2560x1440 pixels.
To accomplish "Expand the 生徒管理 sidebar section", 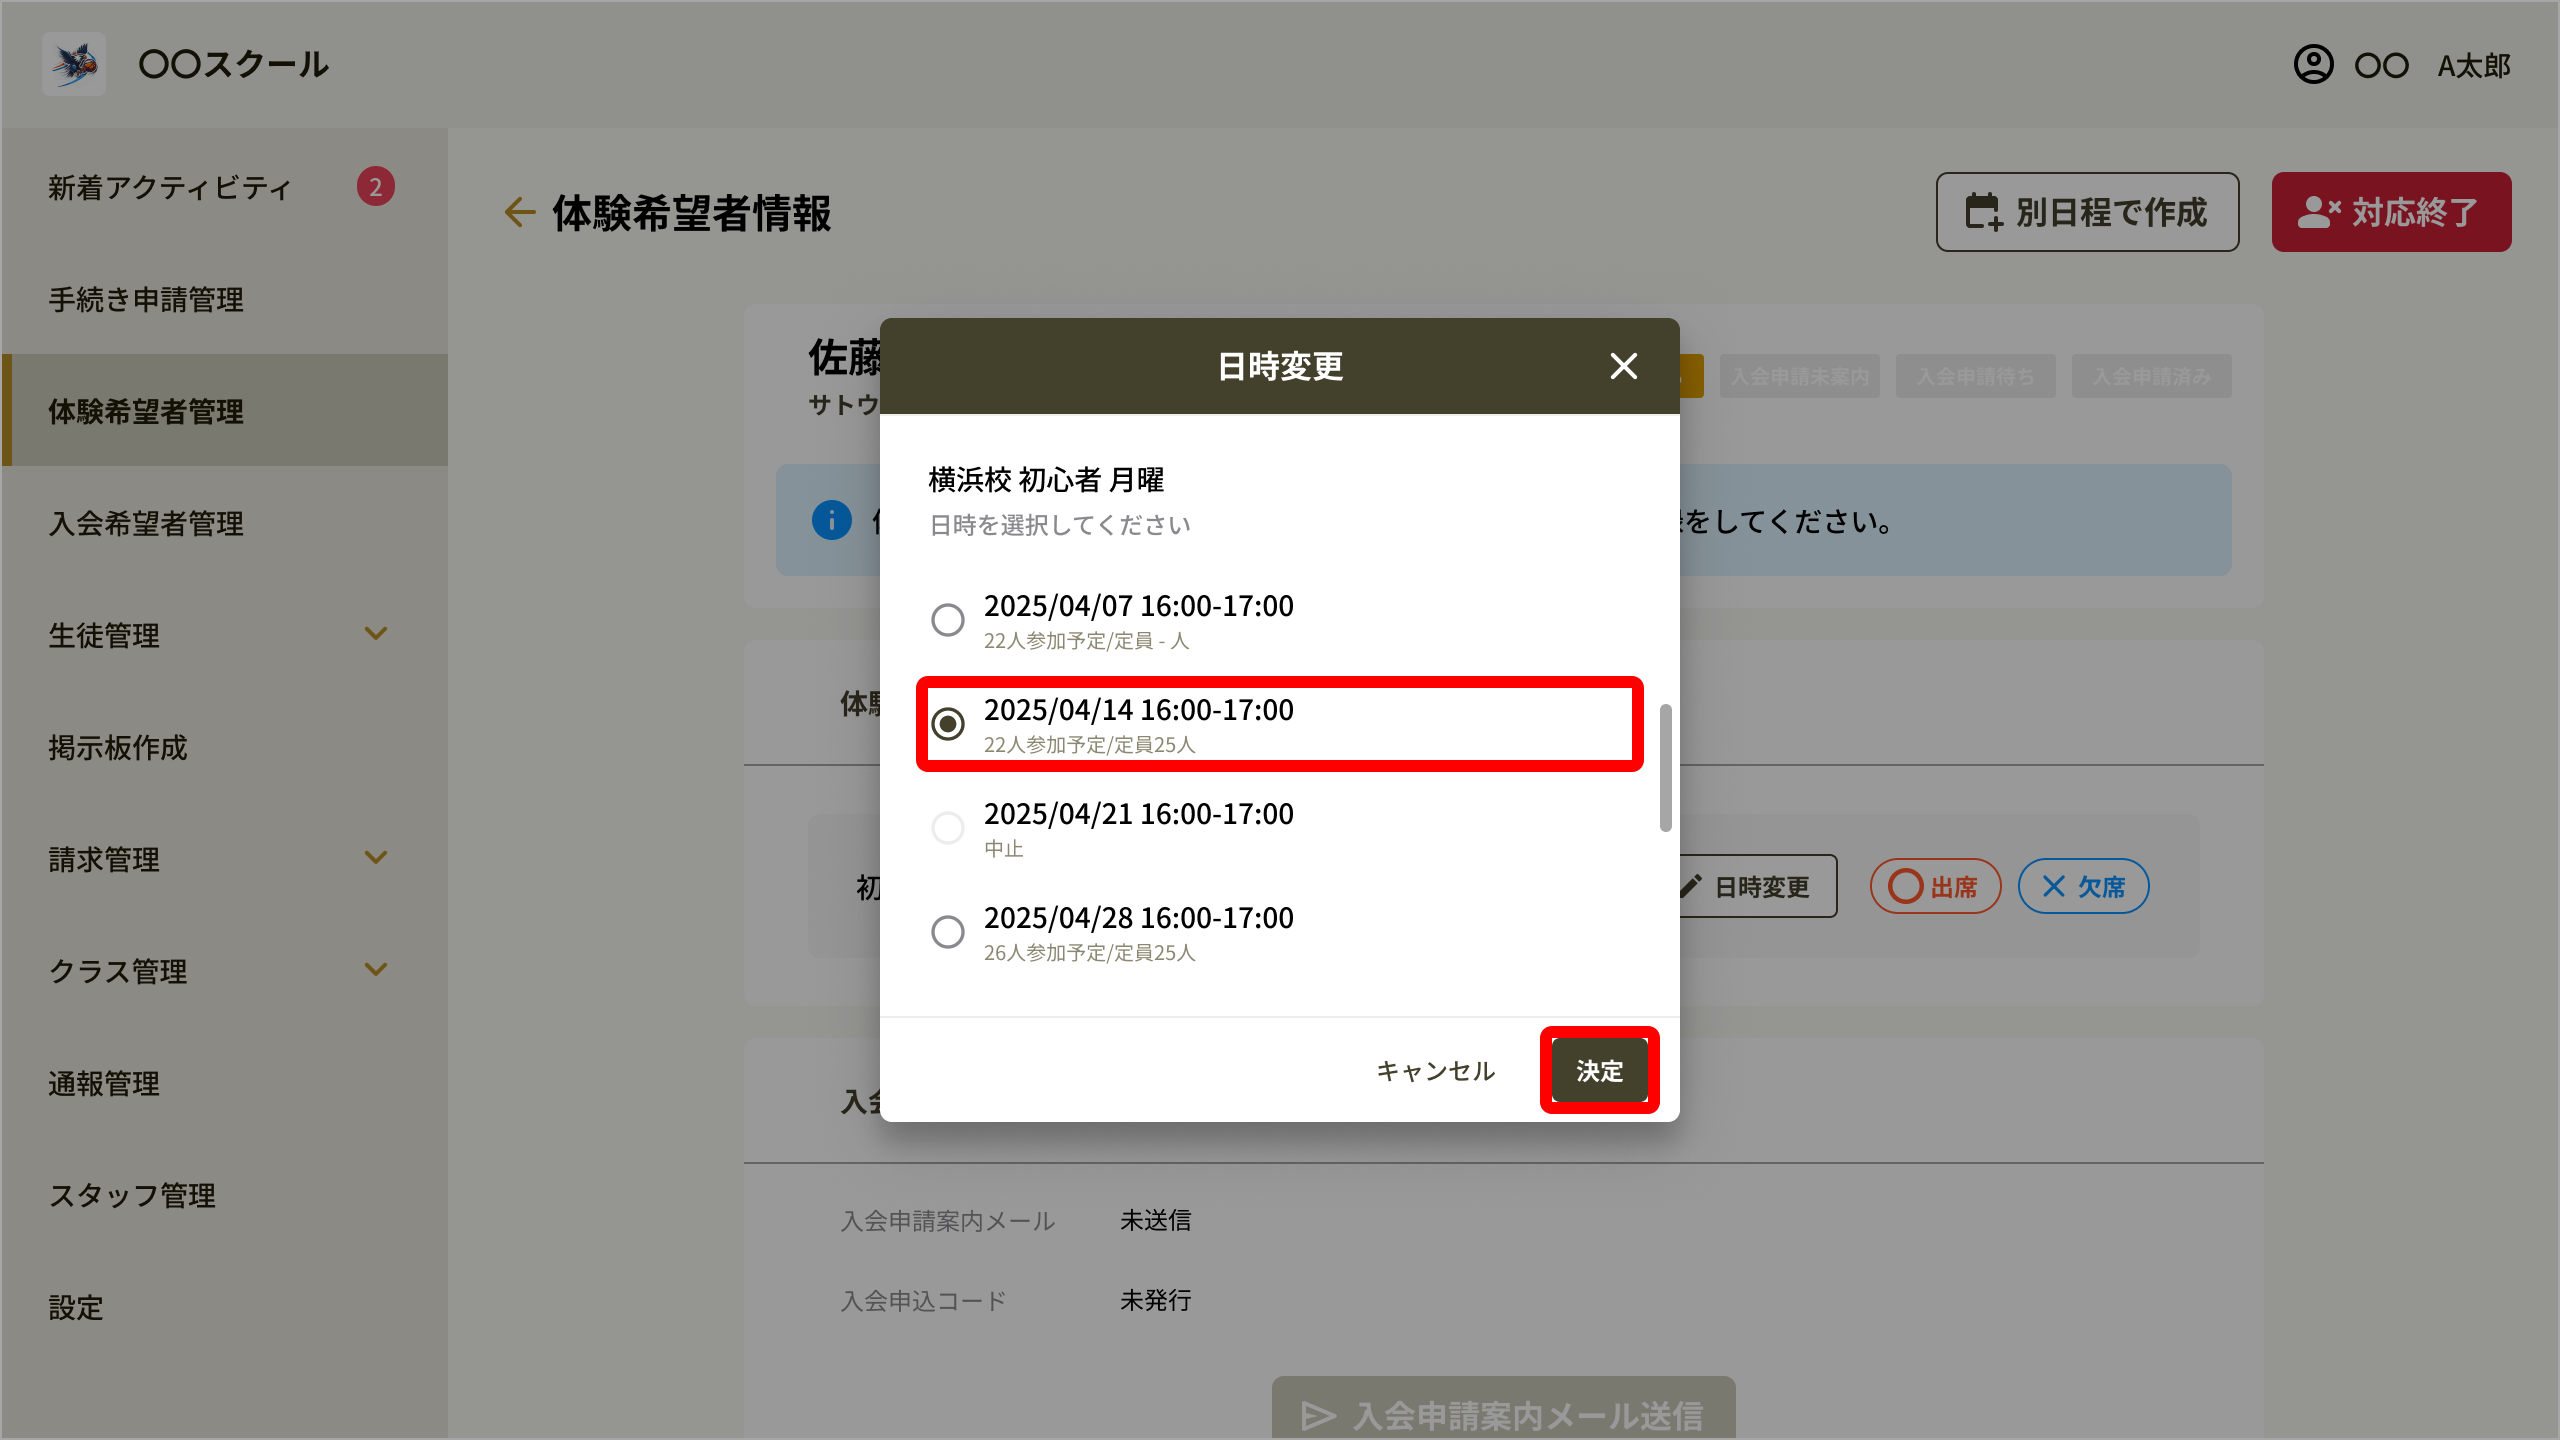I will [376, 634].
